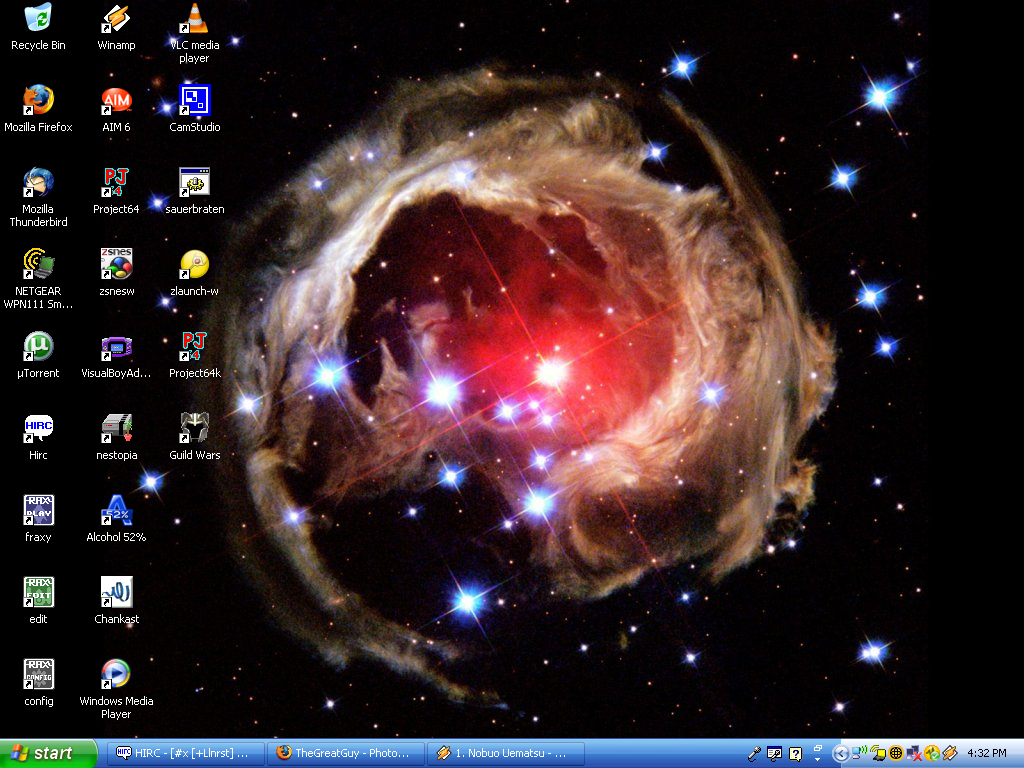Expand hidden system tray icons

pos(840,753)
